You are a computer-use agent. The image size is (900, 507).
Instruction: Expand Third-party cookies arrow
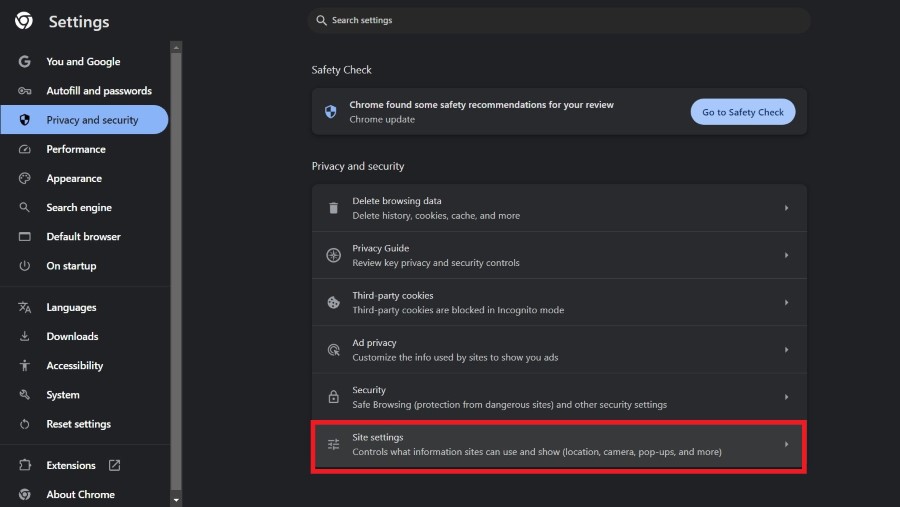tap(786, 303)
